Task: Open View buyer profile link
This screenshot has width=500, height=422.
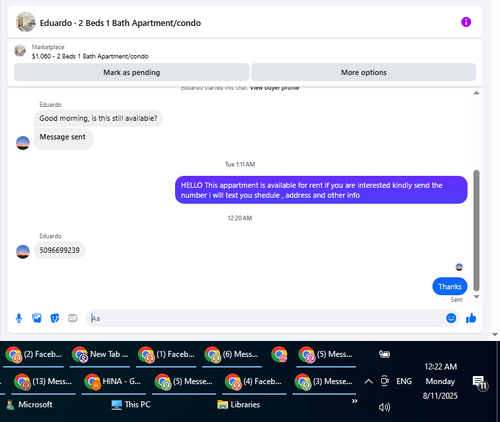Action: point(274,88)
